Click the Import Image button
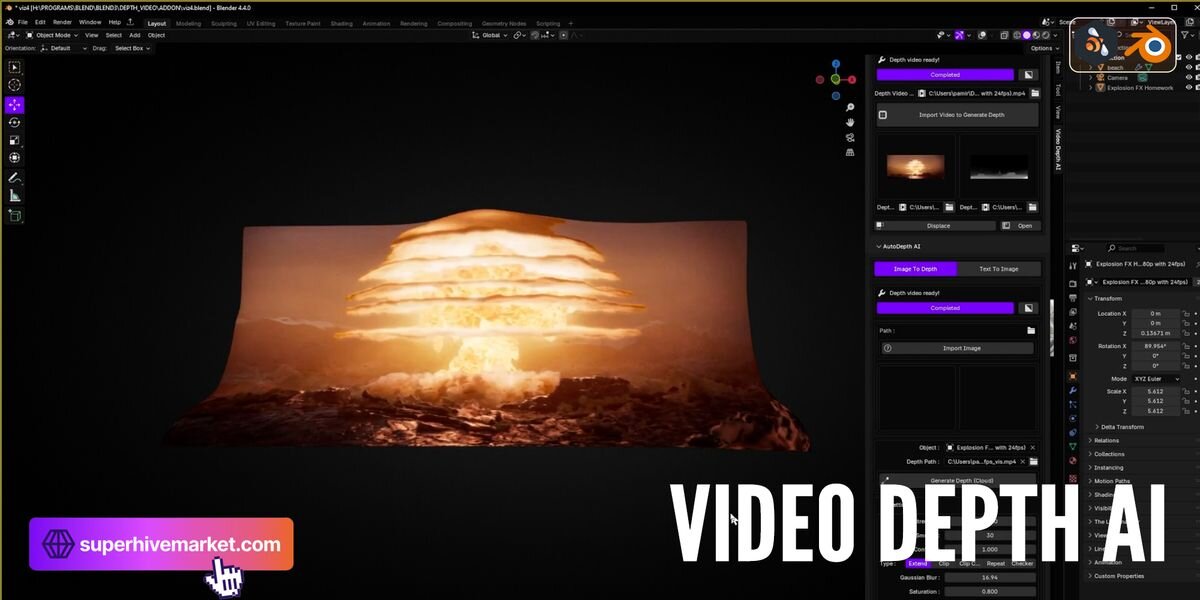The height and width of the screenshot is (600, 1200). pos(957,348)
